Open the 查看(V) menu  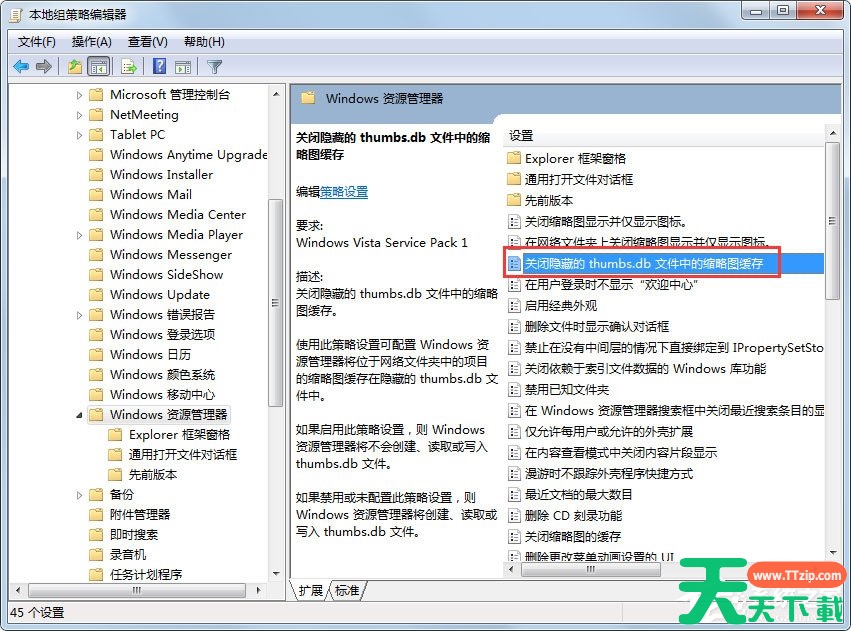pos(148,42)
